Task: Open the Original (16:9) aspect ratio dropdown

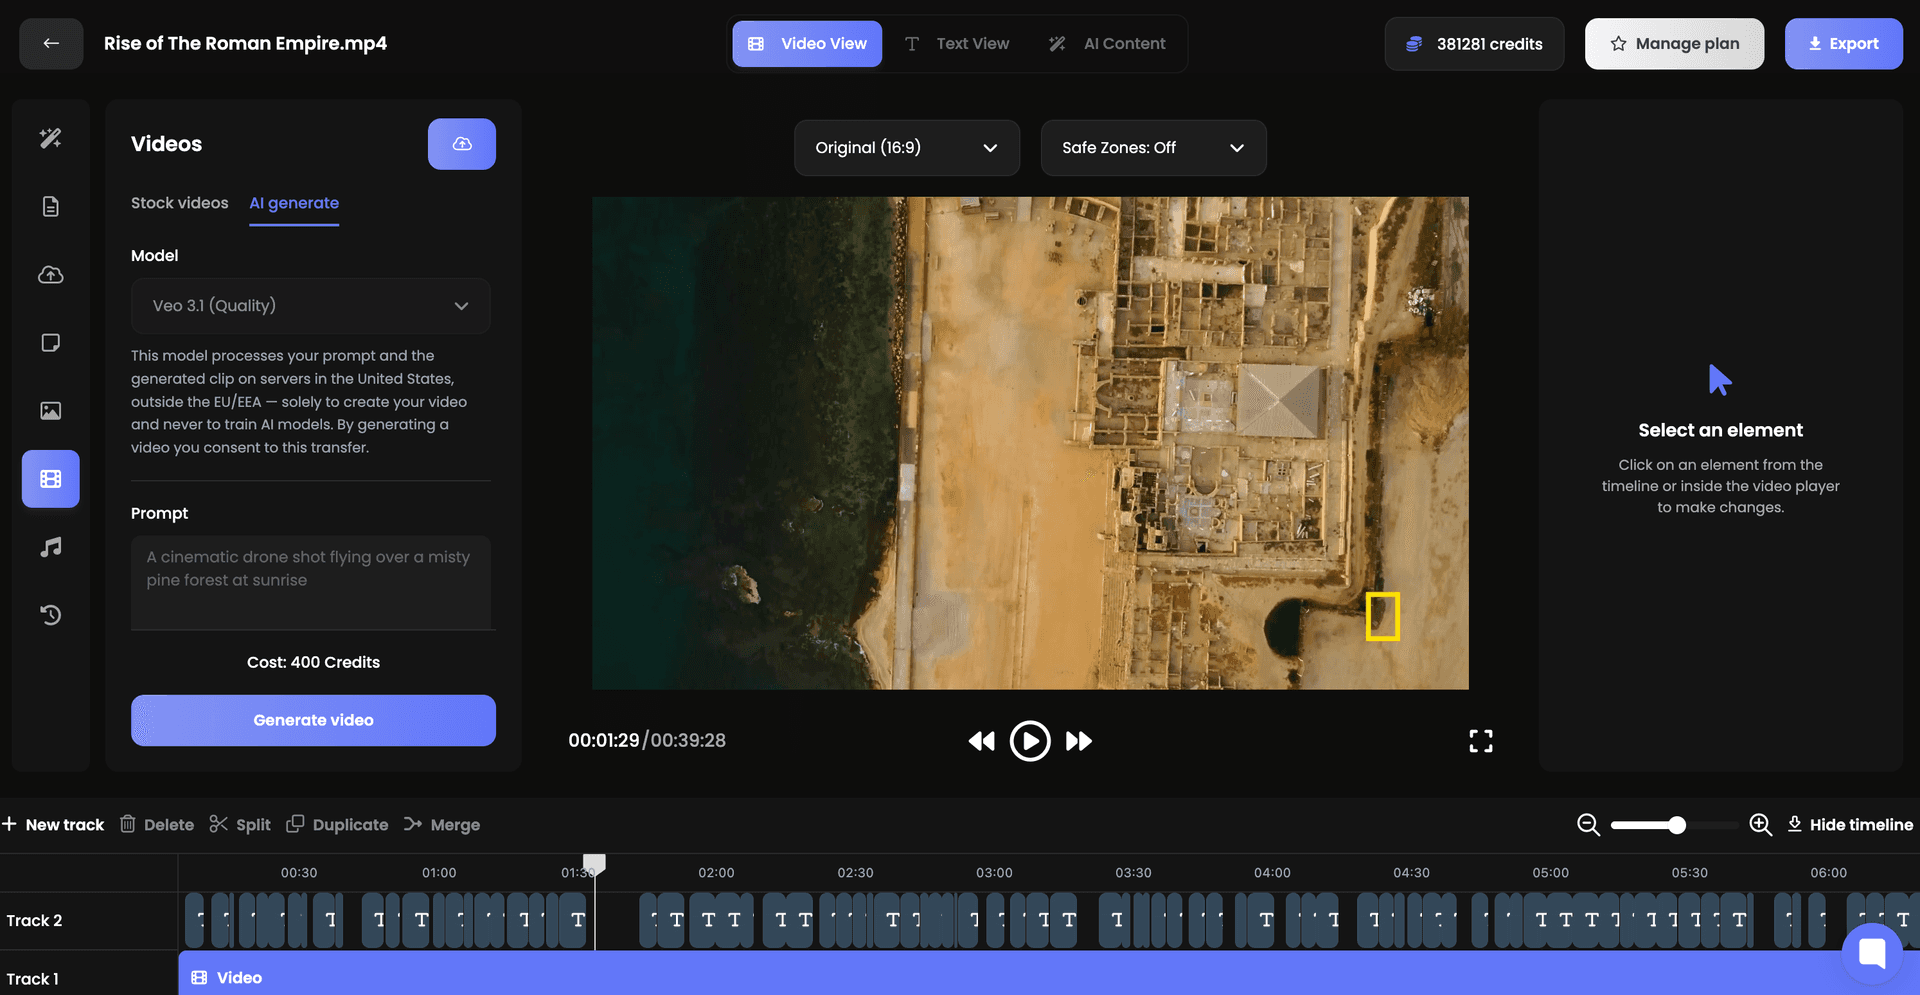Action: point(907,148)
